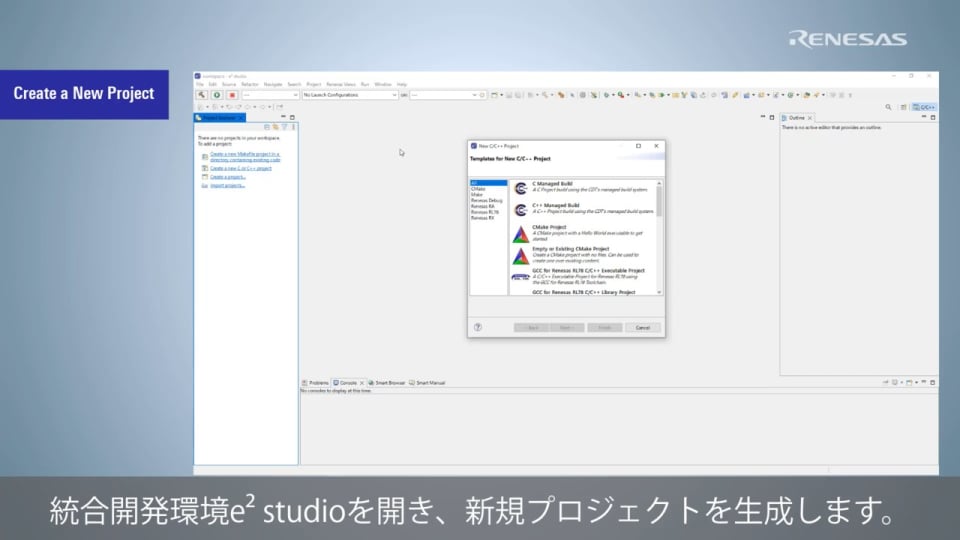960x540 pixels.
Task: Select 'Renesas RA' category
Action: click(x=482, y=206)
